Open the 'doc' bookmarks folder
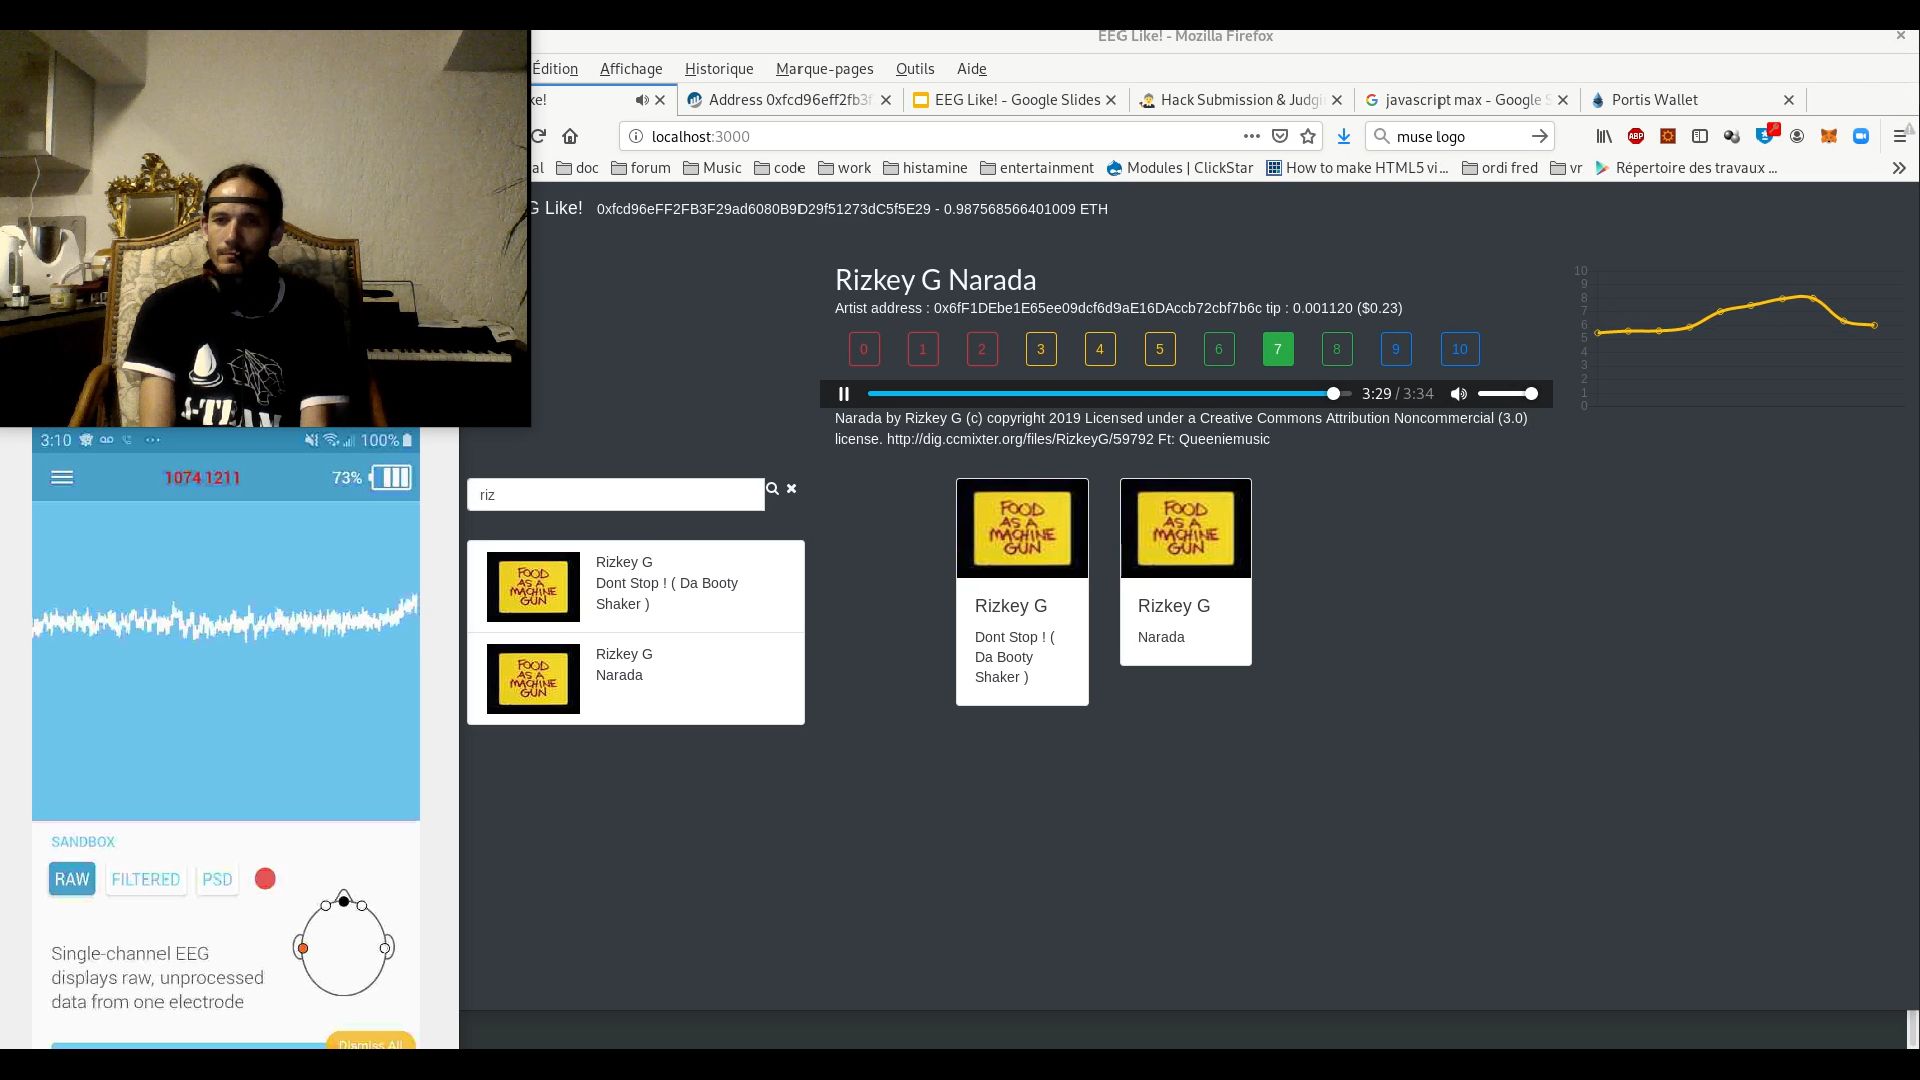This screenshot has height=1080, width=1920. coord(577,168)
